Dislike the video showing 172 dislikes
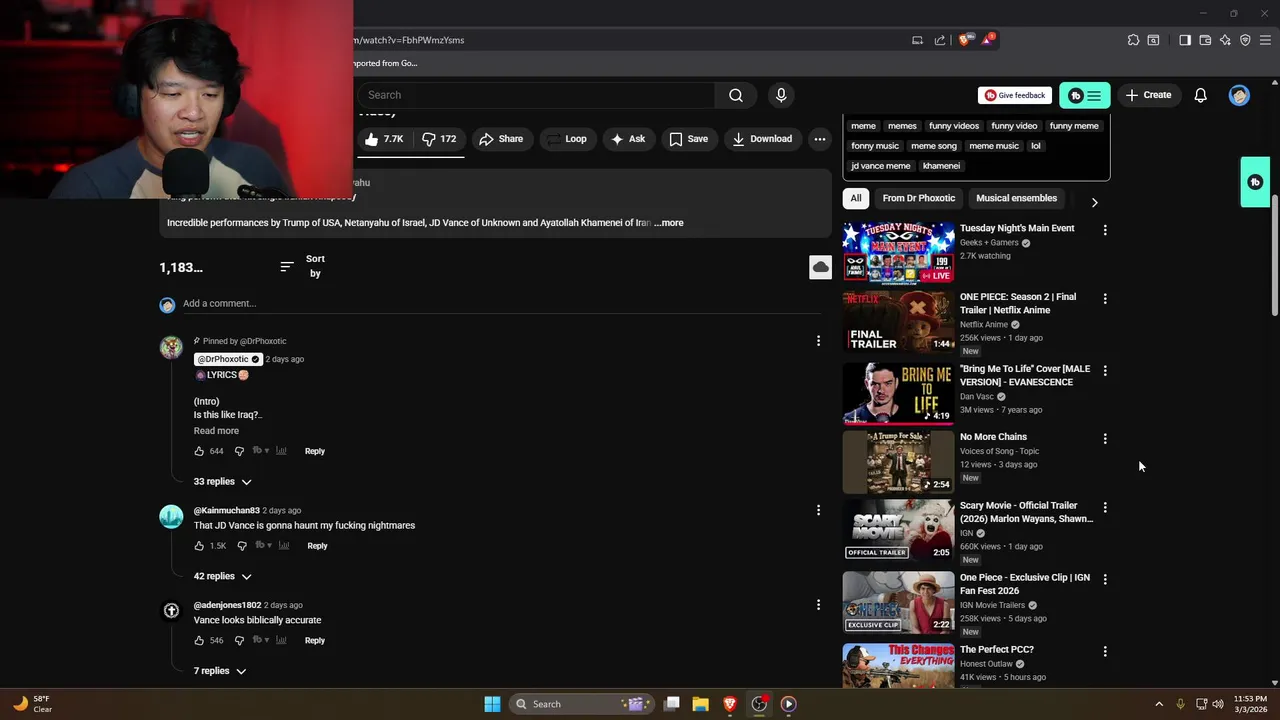This screenshot has width=1280, height=720. 438,139
